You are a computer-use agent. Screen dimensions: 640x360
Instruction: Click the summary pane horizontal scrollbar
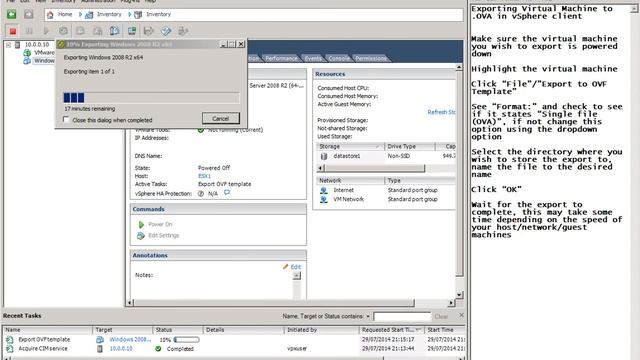[x=274, y=303]
